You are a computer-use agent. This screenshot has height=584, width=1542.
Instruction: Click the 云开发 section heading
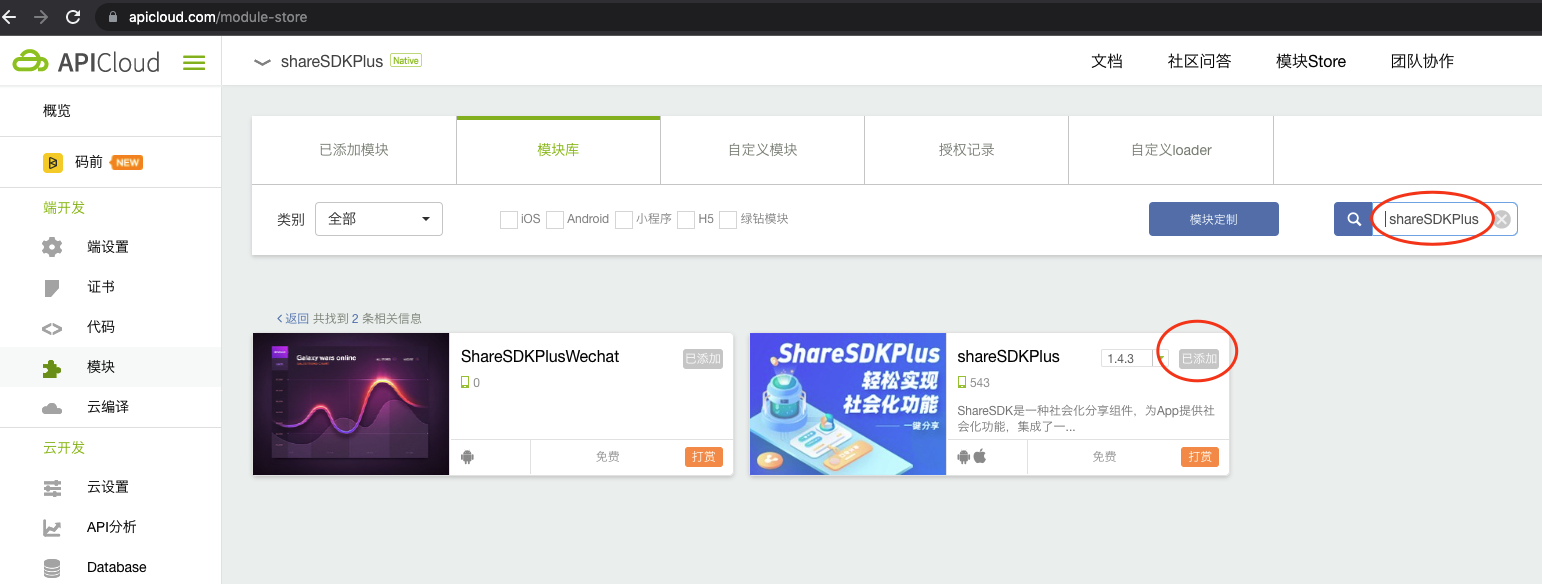[x=64, y=448]
